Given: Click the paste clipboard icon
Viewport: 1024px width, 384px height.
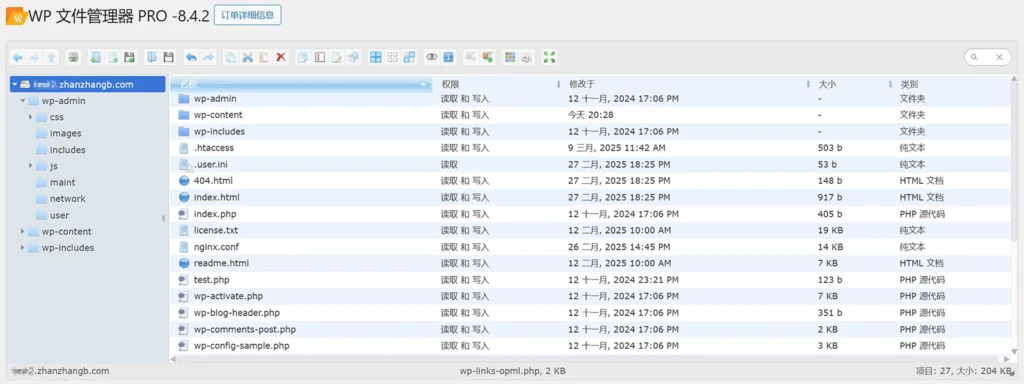Looking at the screenshot, I should (x=264, y=57).
